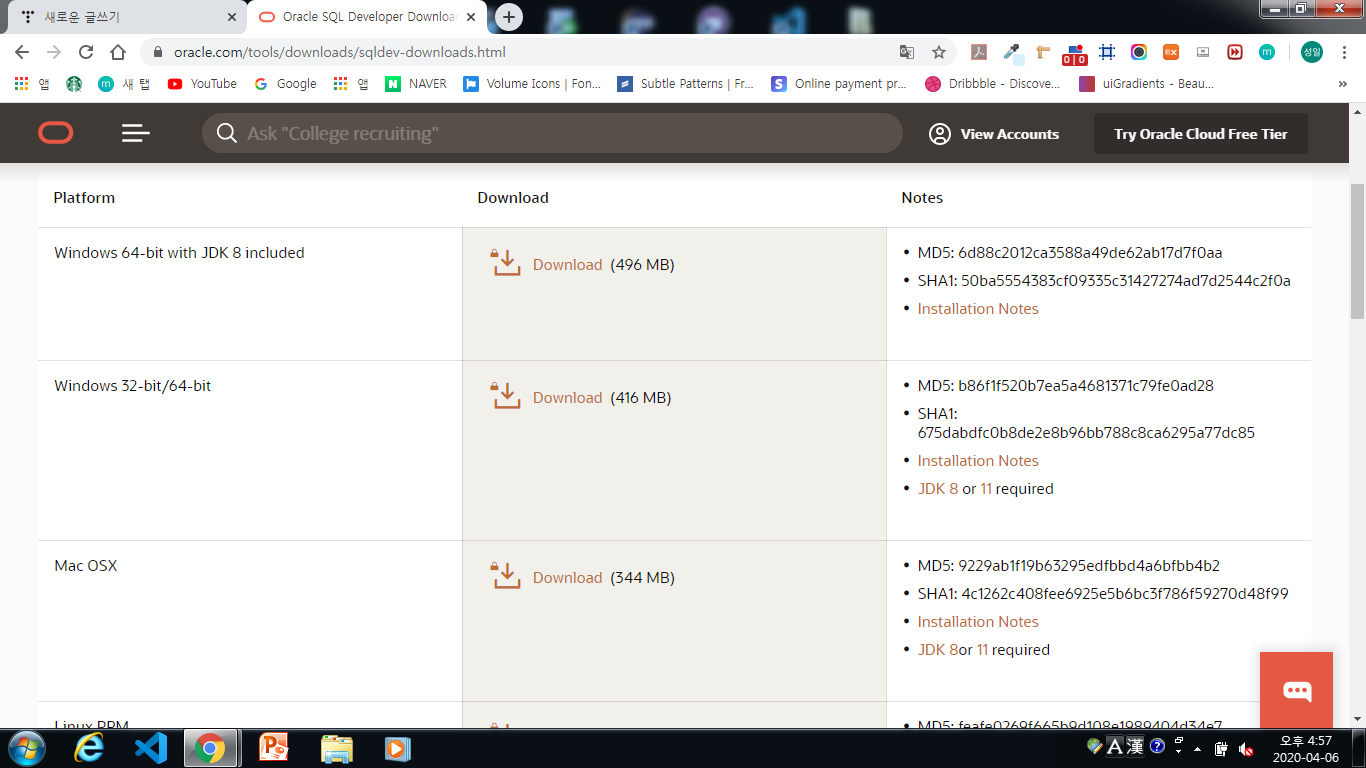Click download icon for Mac OSX
The height and width of the screenshot is (768, 1366).
click(x=506, y=576)
